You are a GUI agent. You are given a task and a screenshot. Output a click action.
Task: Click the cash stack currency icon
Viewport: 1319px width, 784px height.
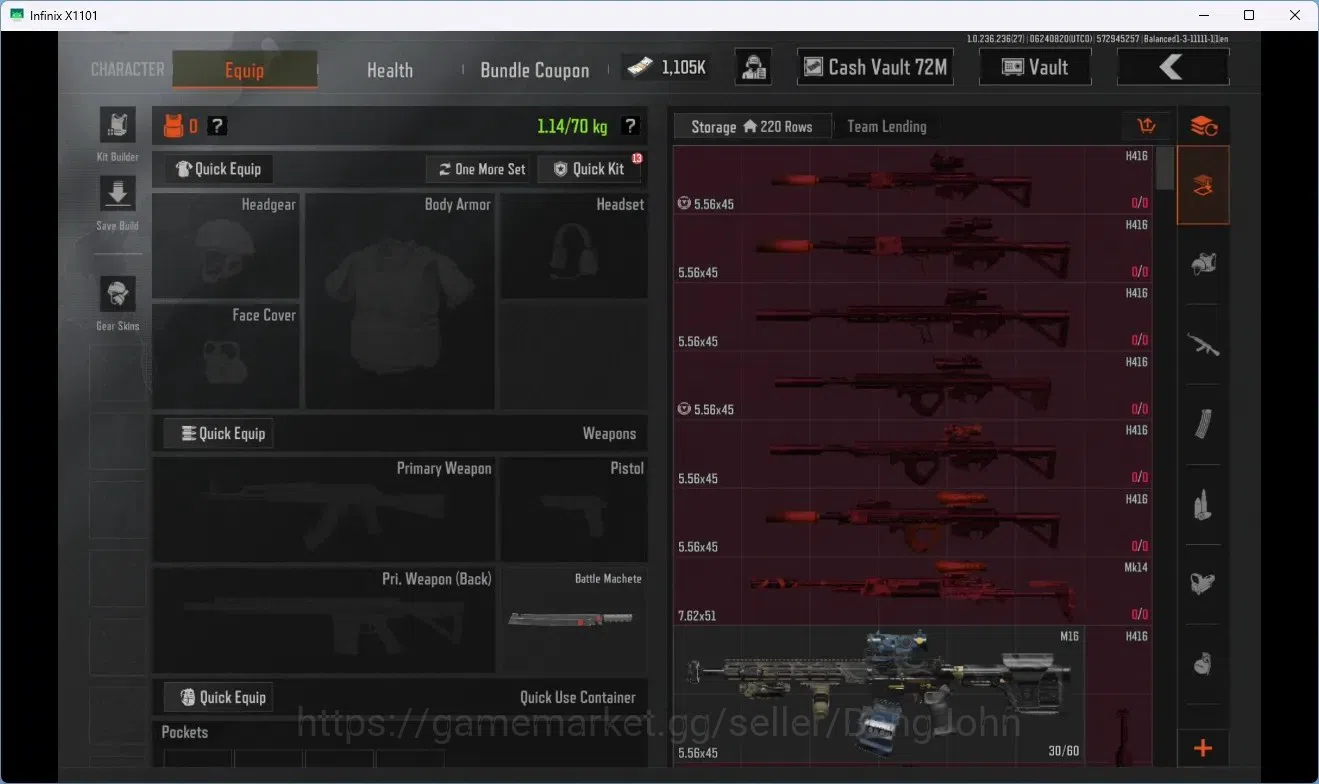point(640,67)
